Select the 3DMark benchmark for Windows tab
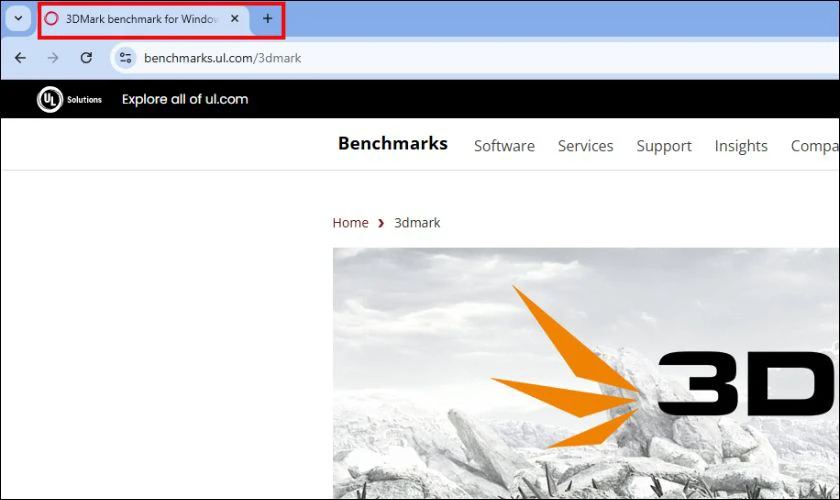 (141, 19)
